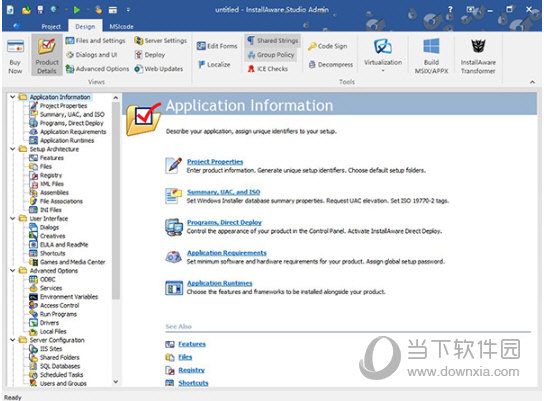The image size is (544, 401).
Task: Open the Shortcuts link under See Also
Action: pos(193,383)
